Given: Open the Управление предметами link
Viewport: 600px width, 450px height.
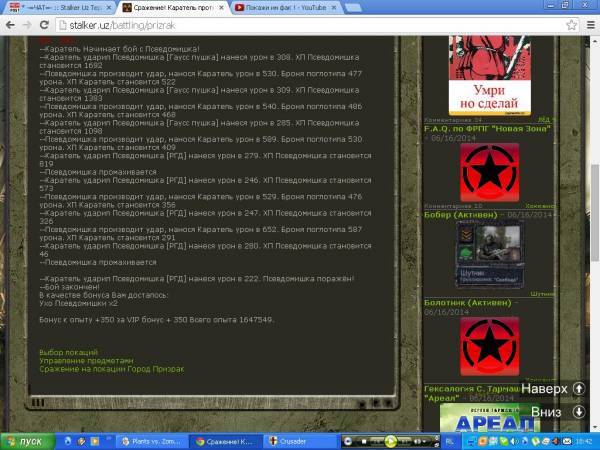Looking at the screenshot, I should [x=85, y=361].
